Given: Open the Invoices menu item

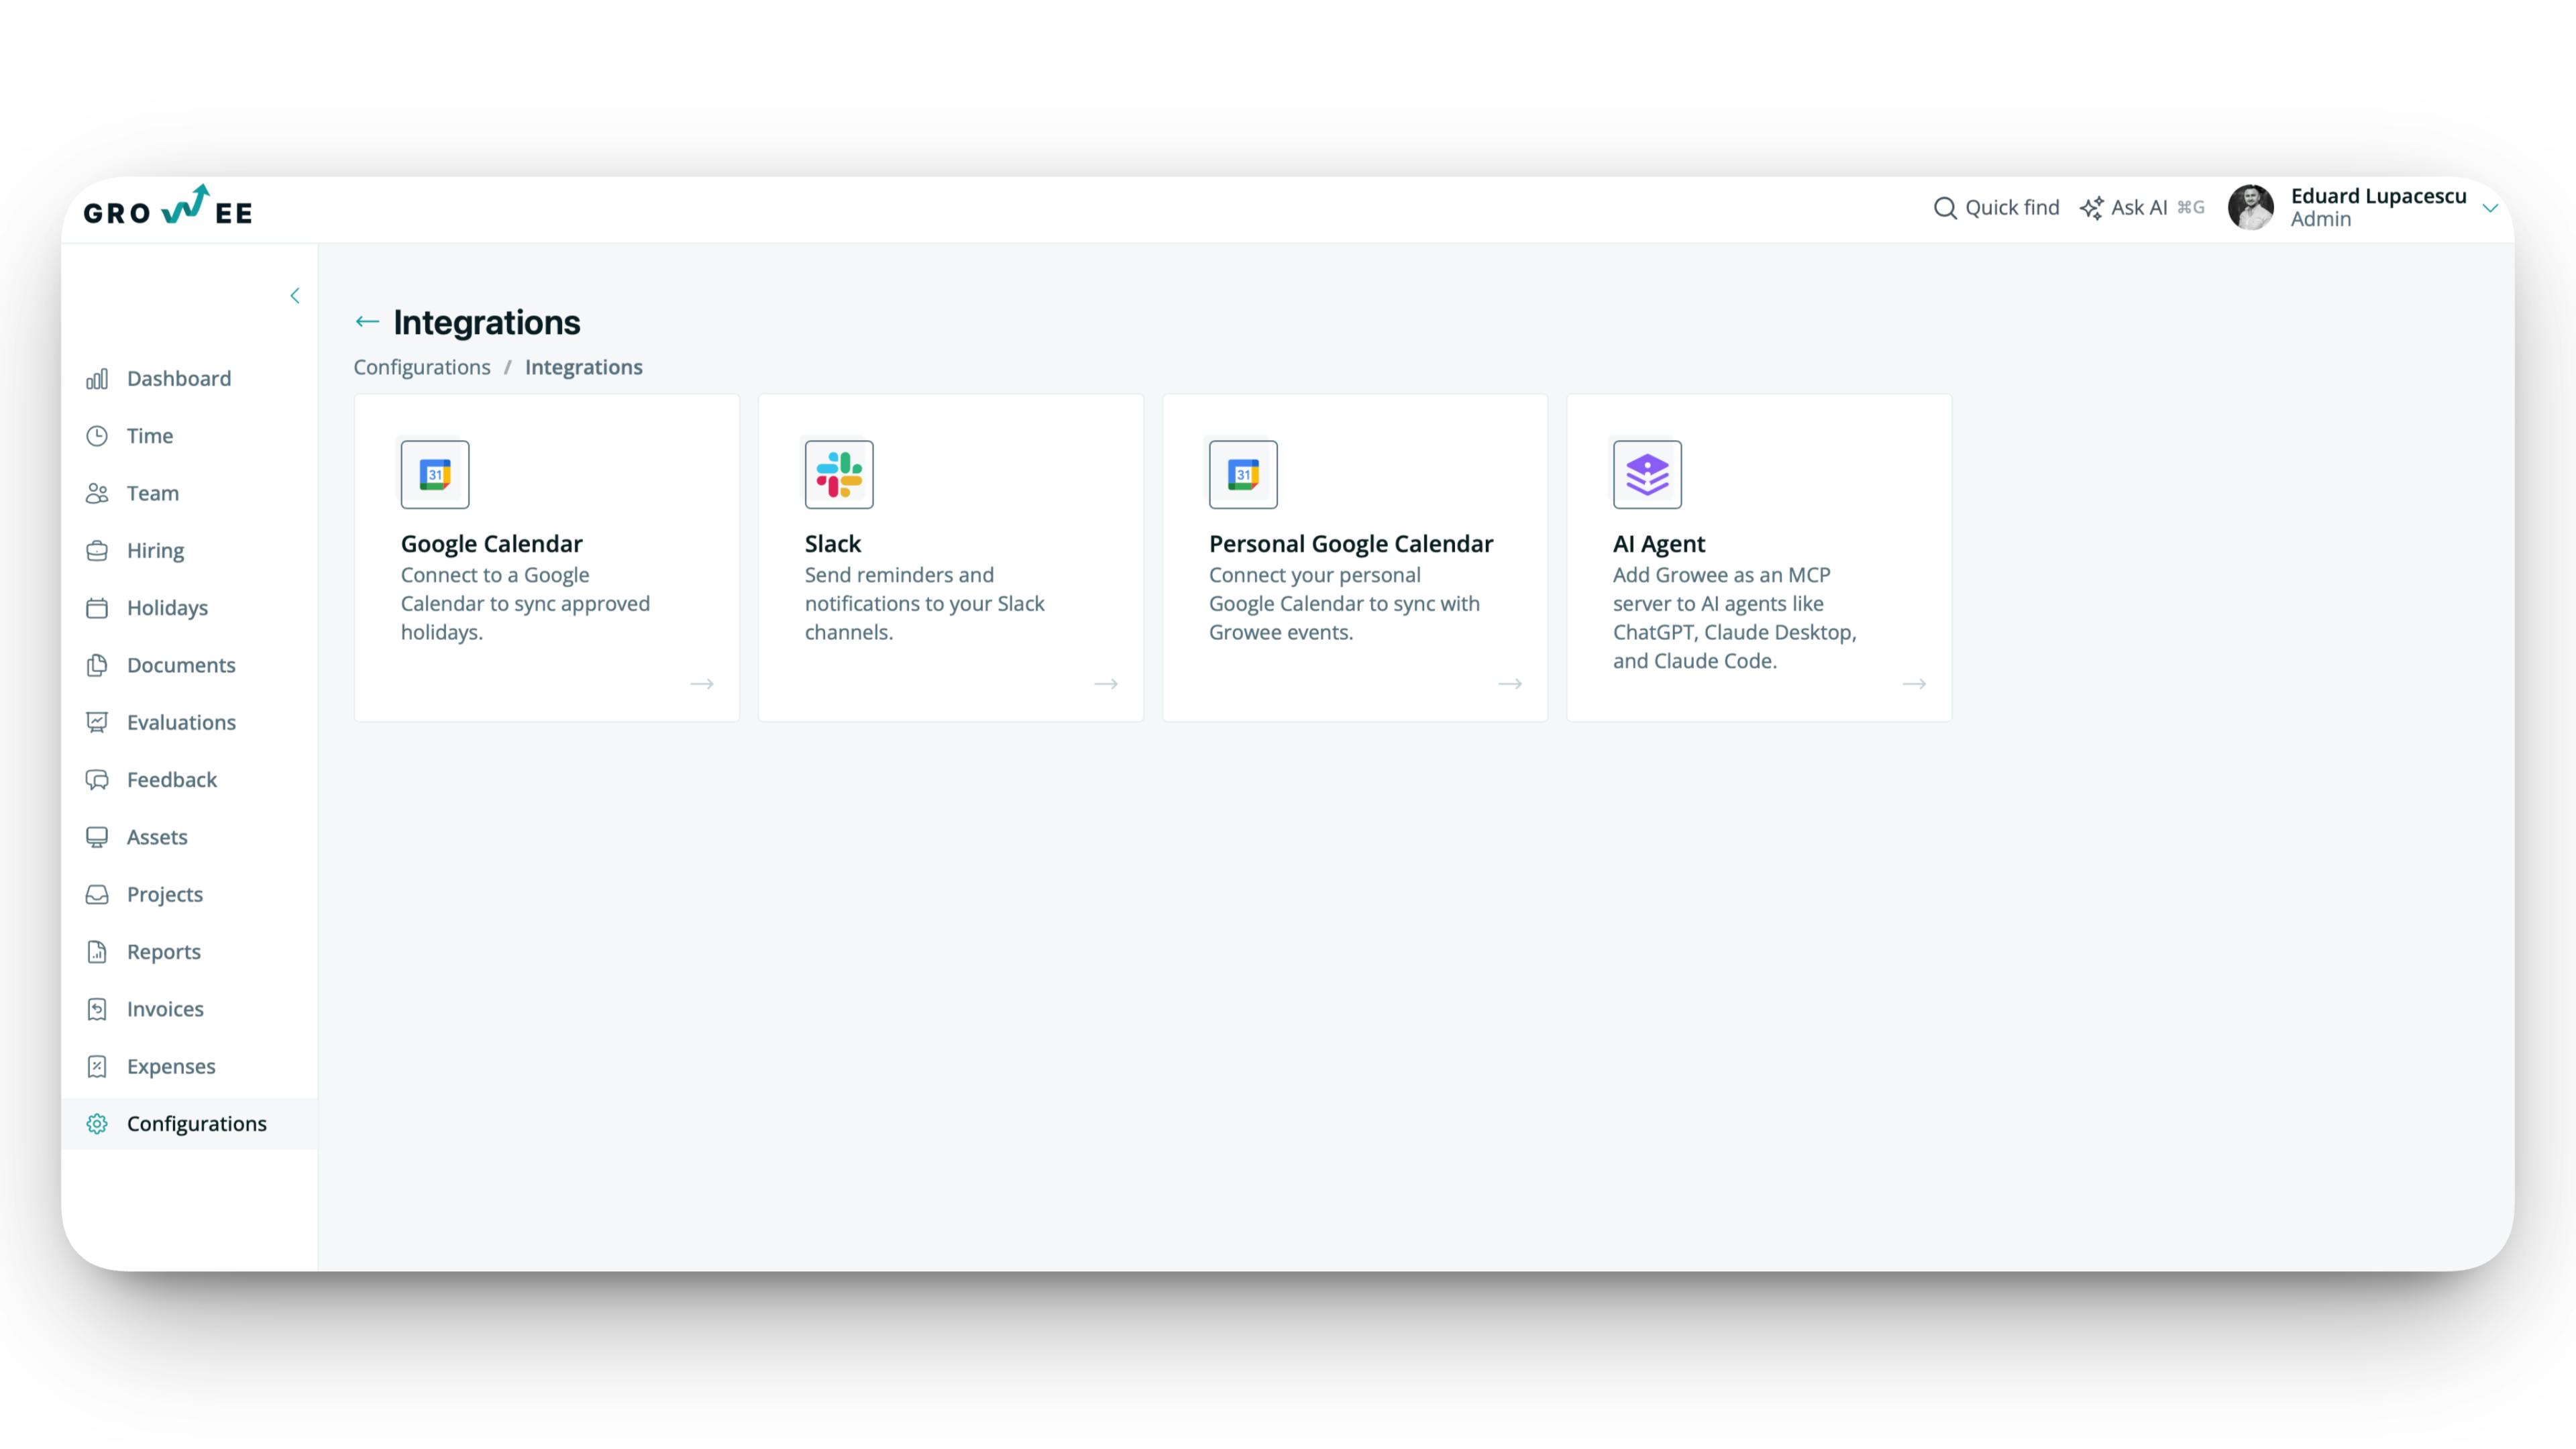Looking at the screenshot, I should [x=189, y=1009].
